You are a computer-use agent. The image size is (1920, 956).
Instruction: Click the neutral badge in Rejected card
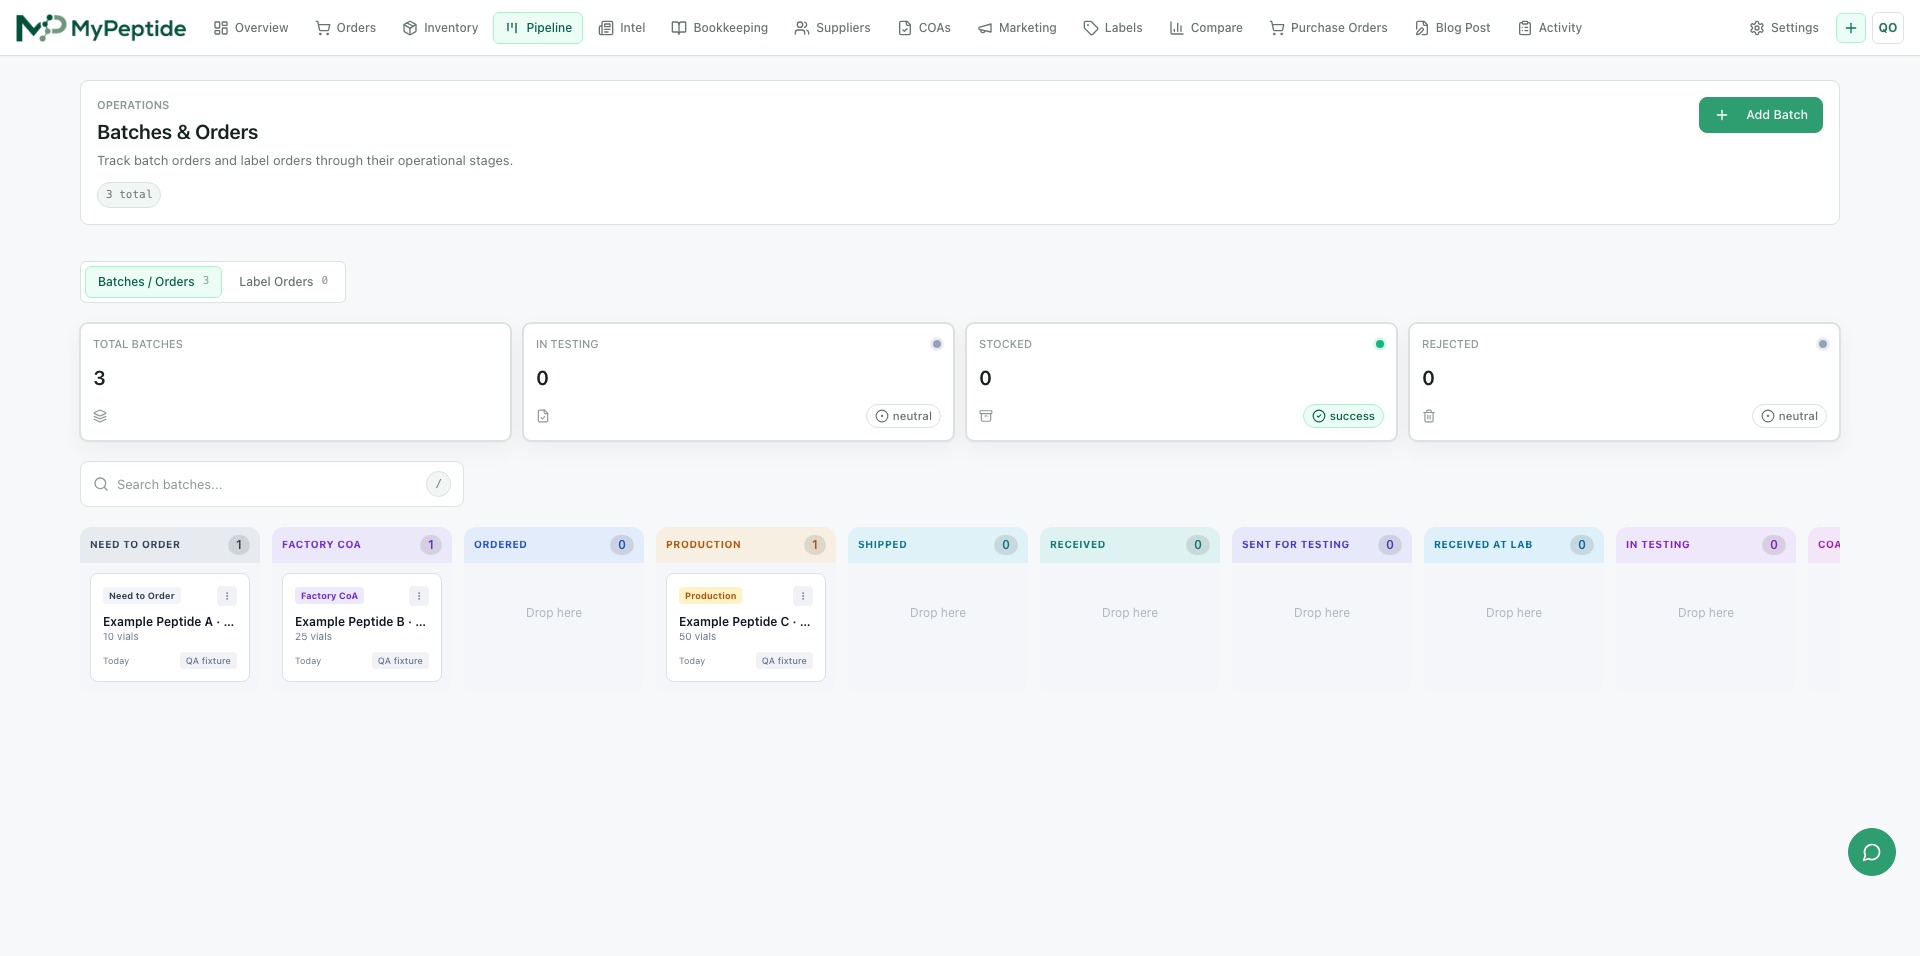1789,416
